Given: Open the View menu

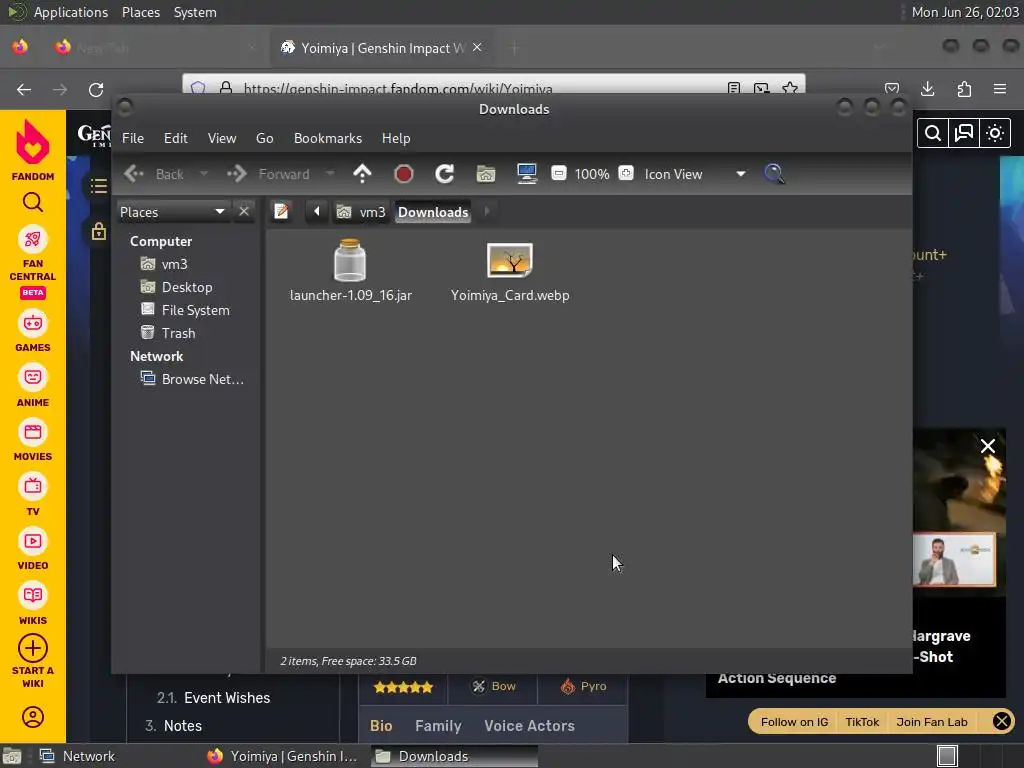Looking at the screenshot, I should (222, 138).
